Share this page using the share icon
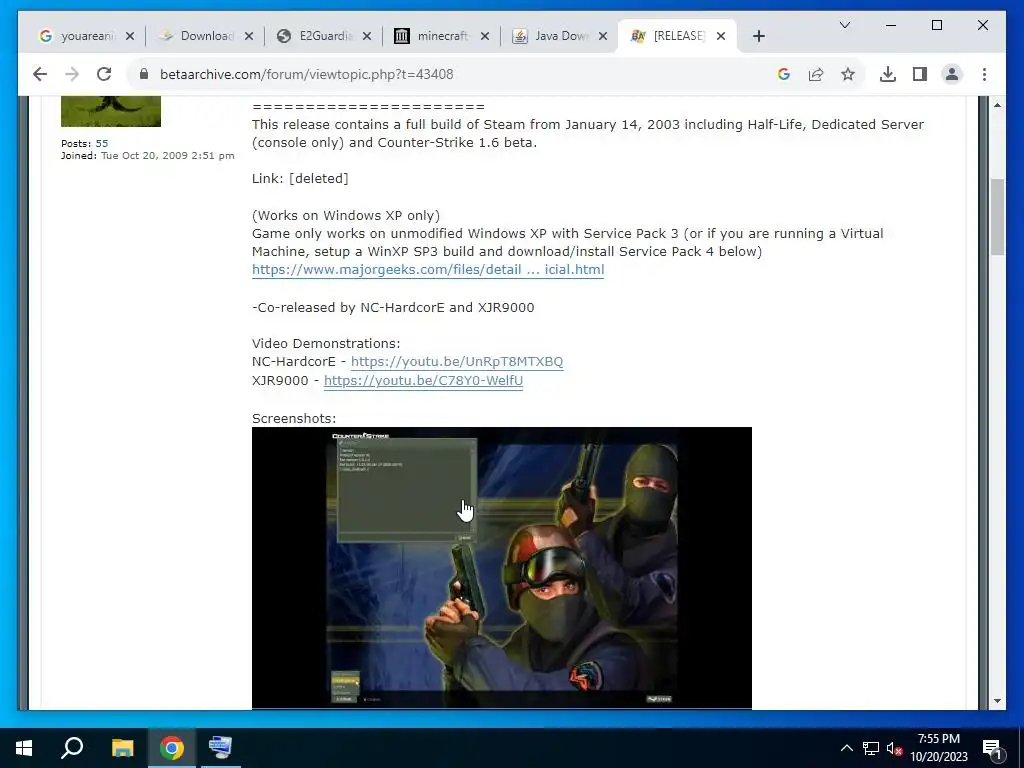Viewport: 1024px width, 768px height. pos(816,74)
